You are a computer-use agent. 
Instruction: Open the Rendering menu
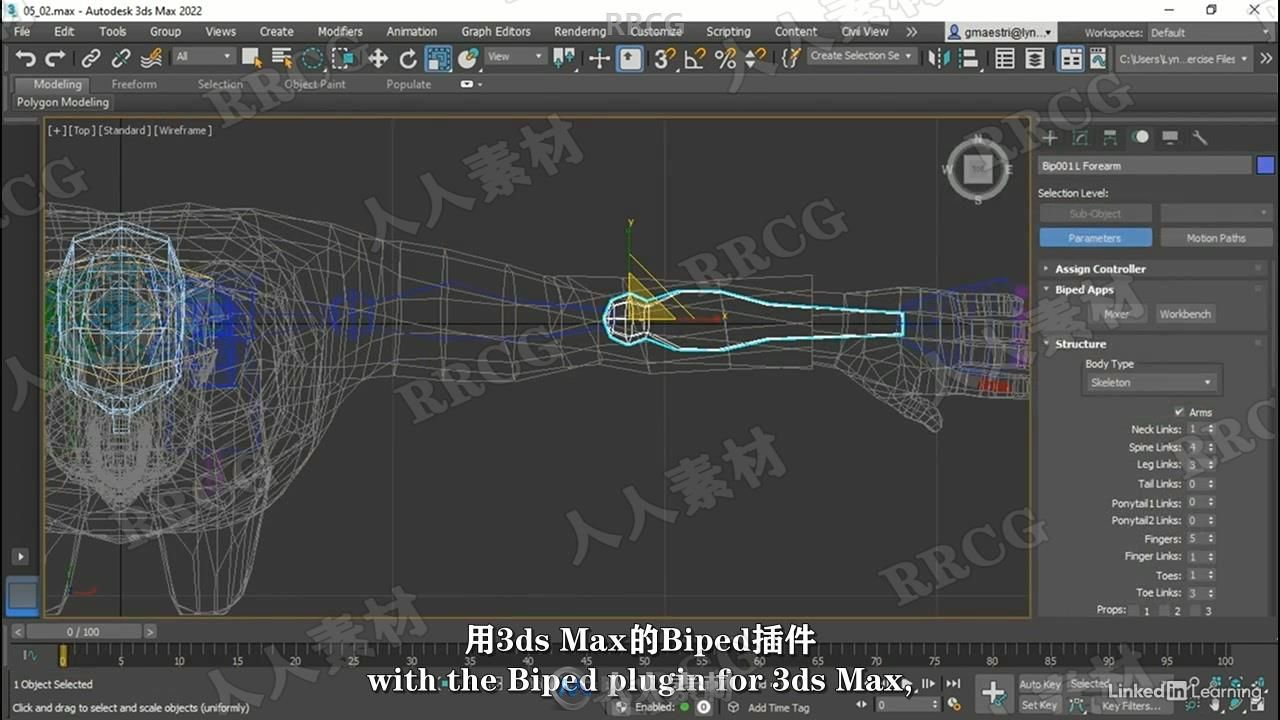580,32
